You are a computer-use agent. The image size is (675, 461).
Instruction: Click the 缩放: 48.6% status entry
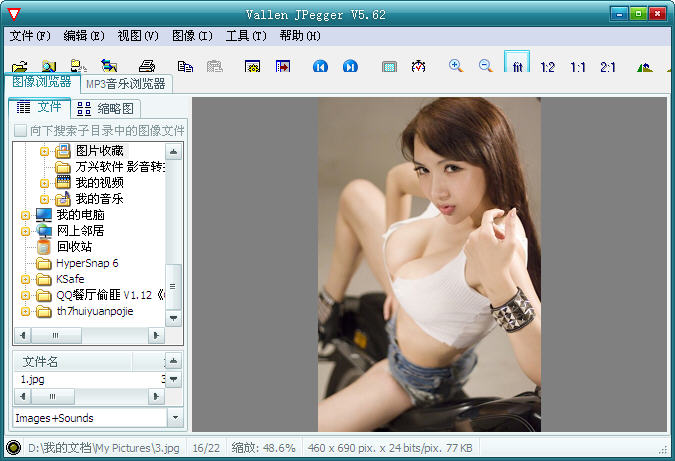pos(263,448)
